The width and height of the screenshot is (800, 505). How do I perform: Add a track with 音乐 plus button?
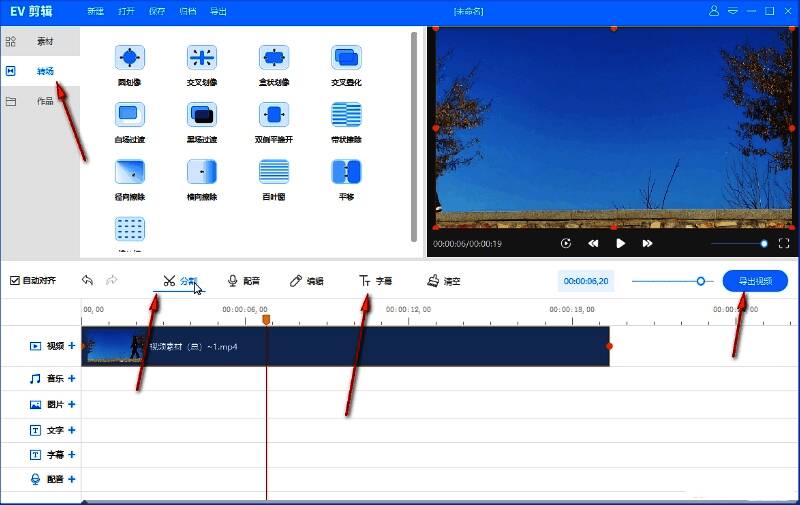point(71,378)
